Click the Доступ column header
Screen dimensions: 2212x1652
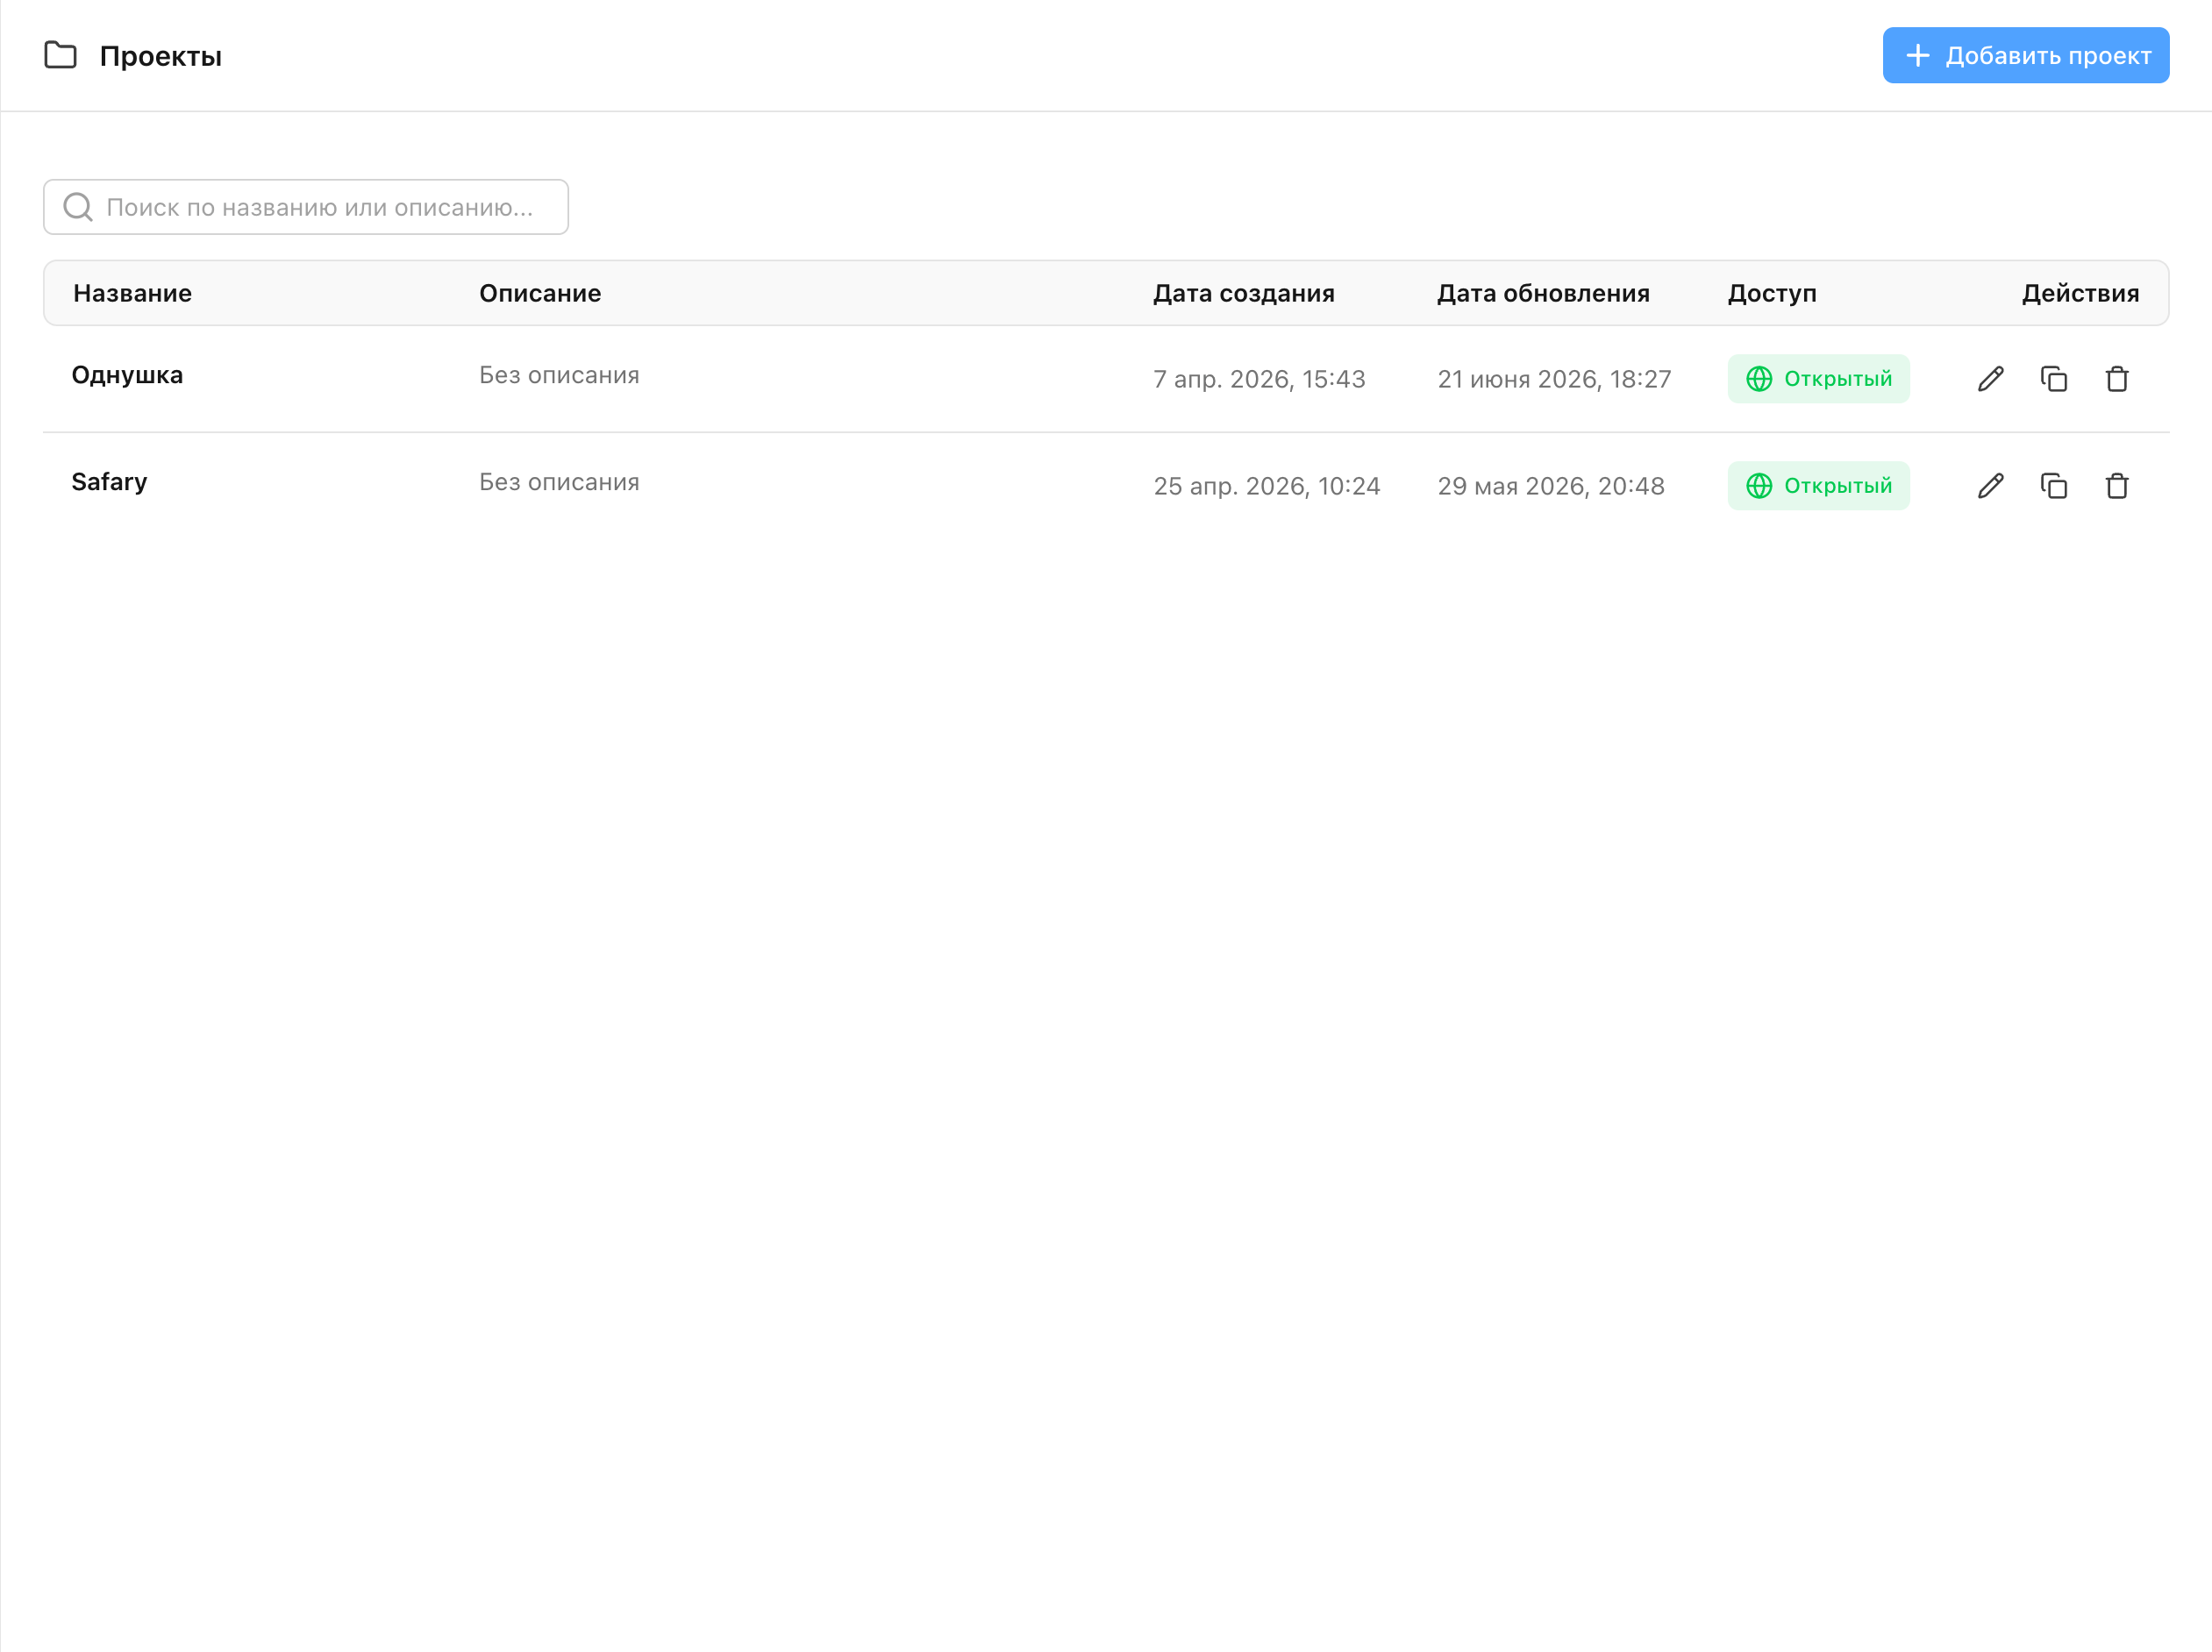pyautogui.click(x=1772, y=293)
